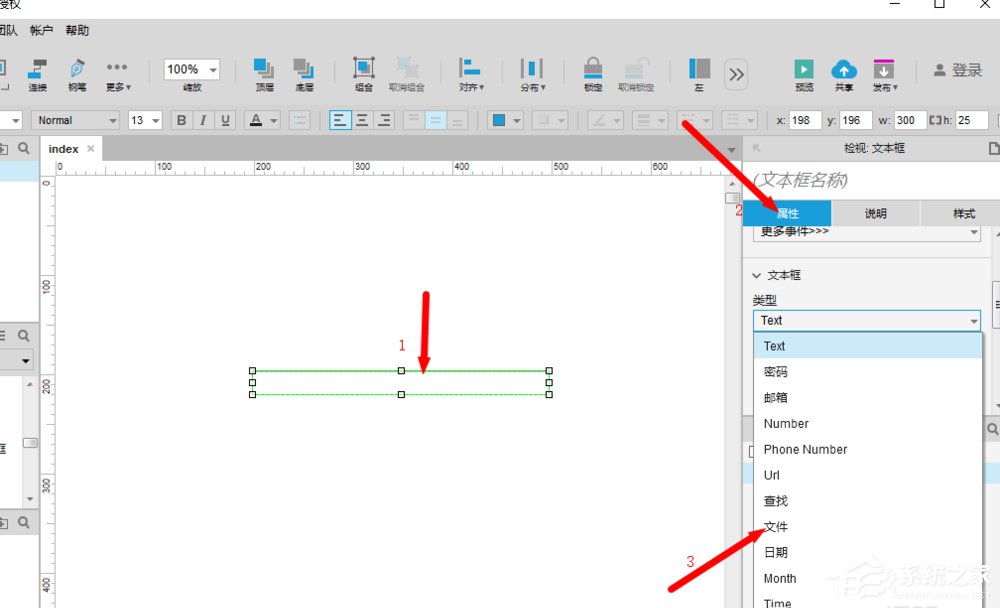Send widget to back with 底层

(x=304, y=75)
